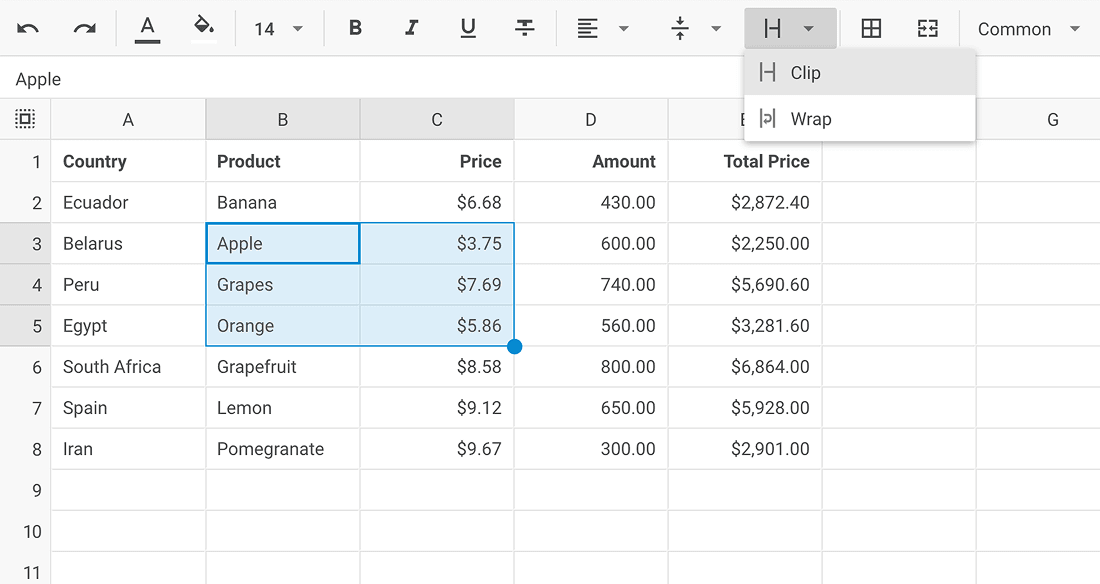Screen dimensions: 1100x584
Task: Click the redo arrow icon
Action: [x=84, y=29]
